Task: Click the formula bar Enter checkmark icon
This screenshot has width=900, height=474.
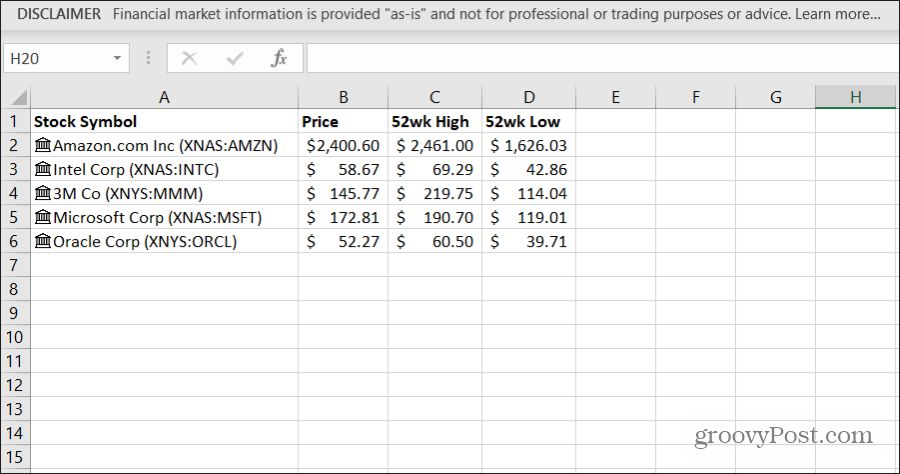Action: [235, 59]
